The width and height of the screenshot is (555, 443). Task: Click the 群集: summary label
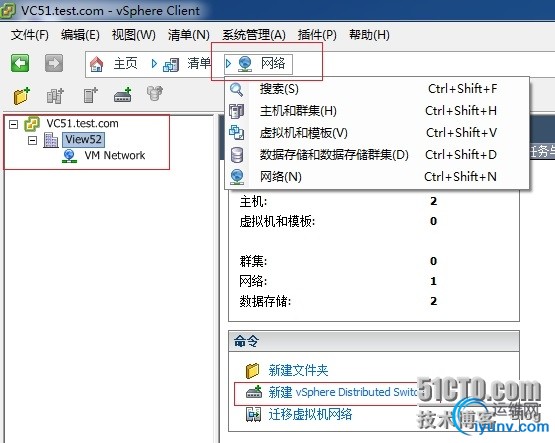(253, 261)
